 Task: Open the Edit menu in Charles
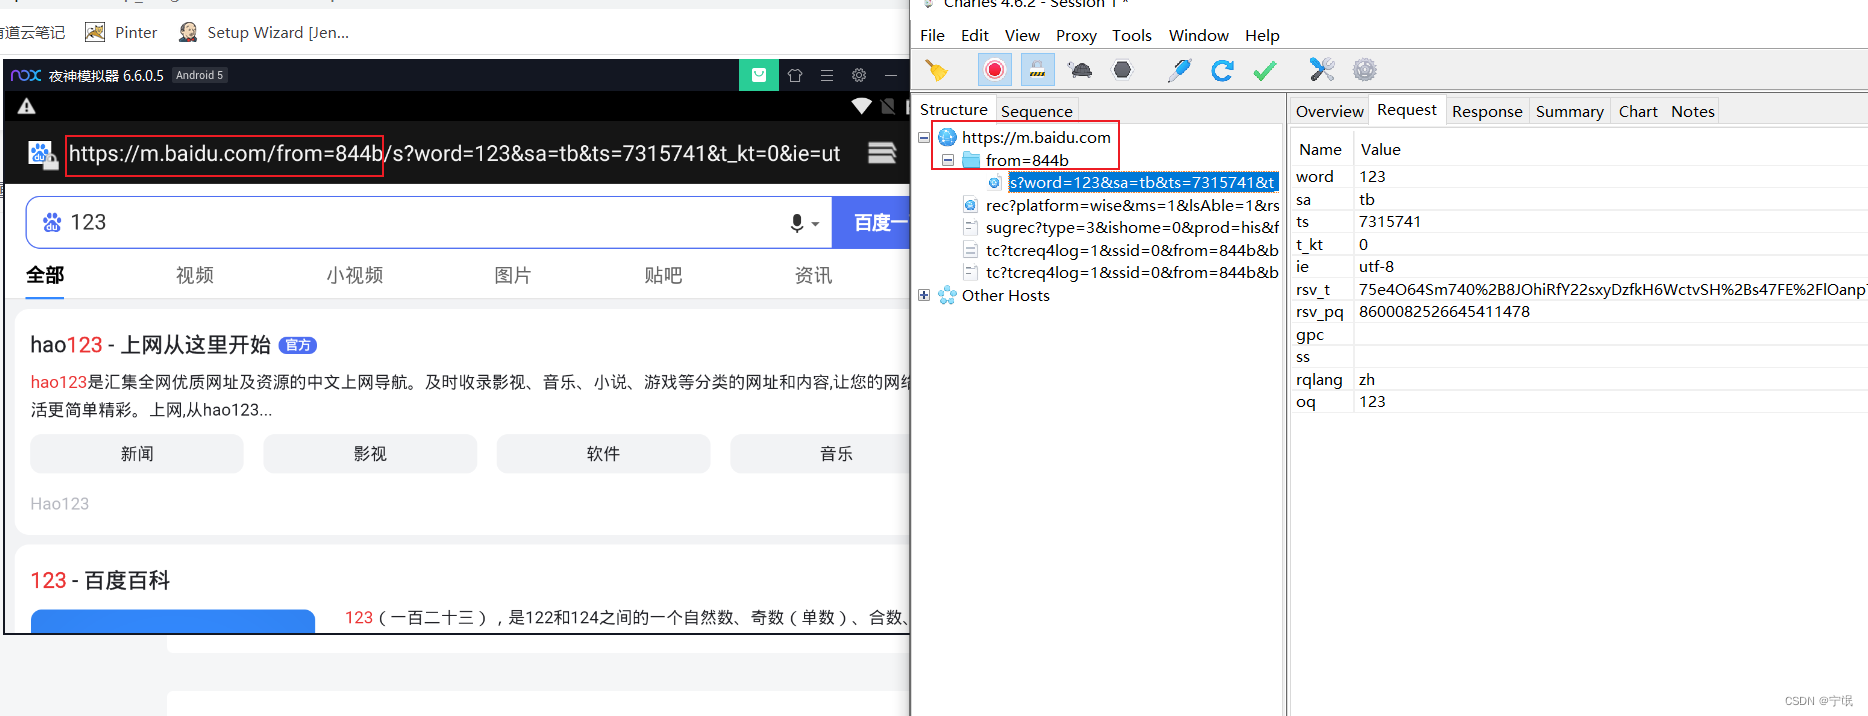tap(975, 35)
